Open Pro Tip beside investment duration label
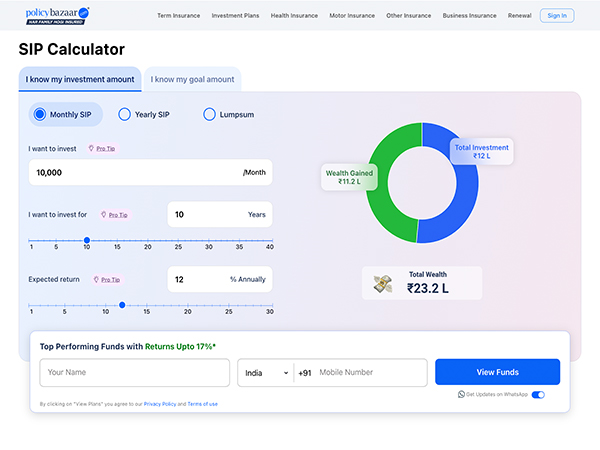The width and height of the screenshot is (600, 450). 105,214
